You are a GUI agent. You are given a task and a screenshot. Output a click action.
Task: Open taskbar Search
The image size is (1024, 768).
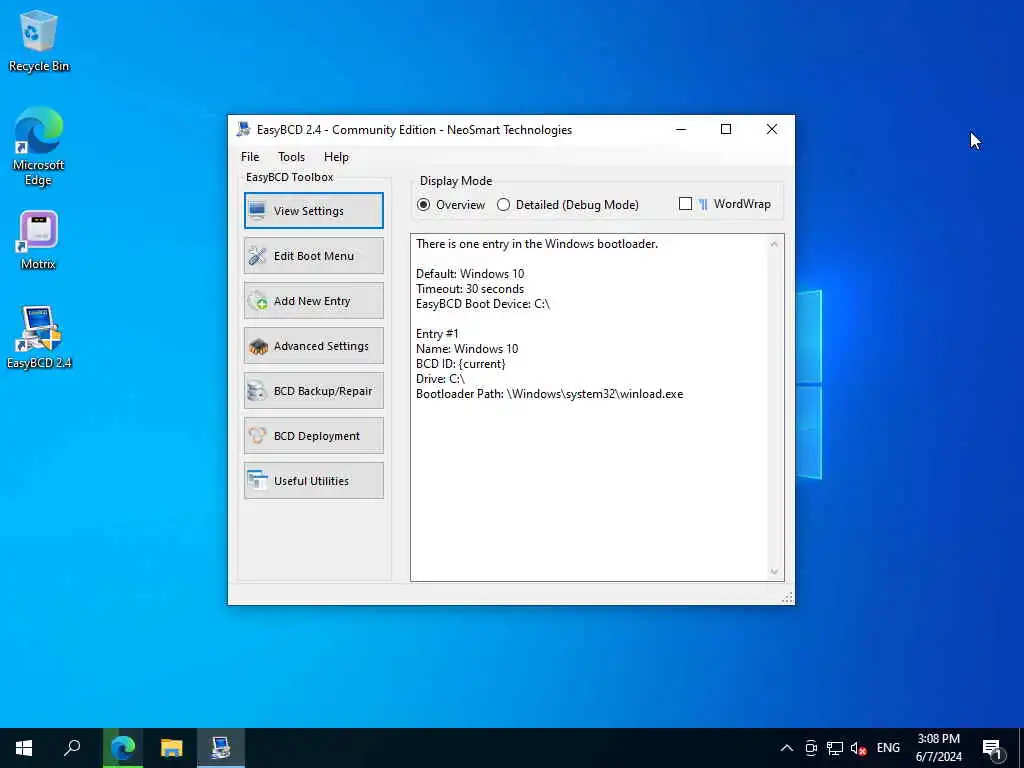72,748
